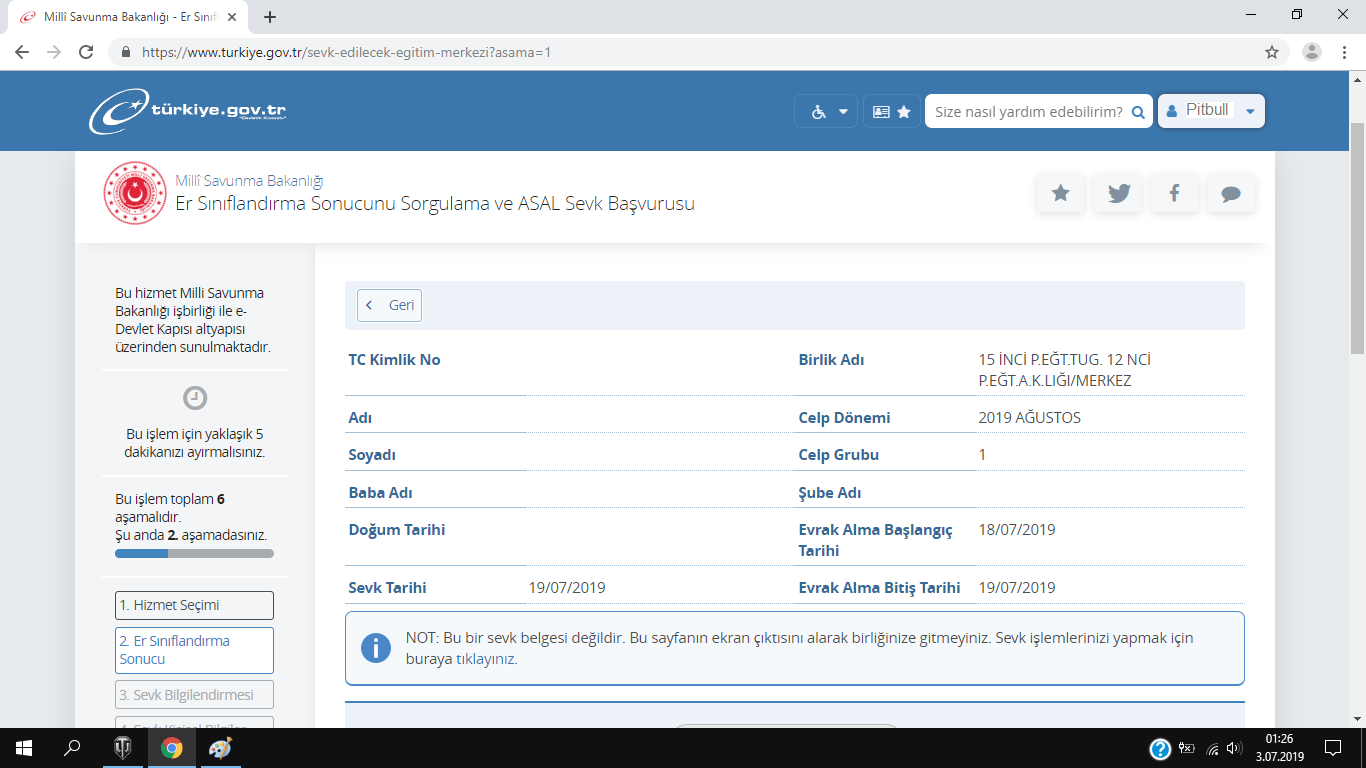
Task: Click the page vertical scrollbar
Action: pos(1357,237)
